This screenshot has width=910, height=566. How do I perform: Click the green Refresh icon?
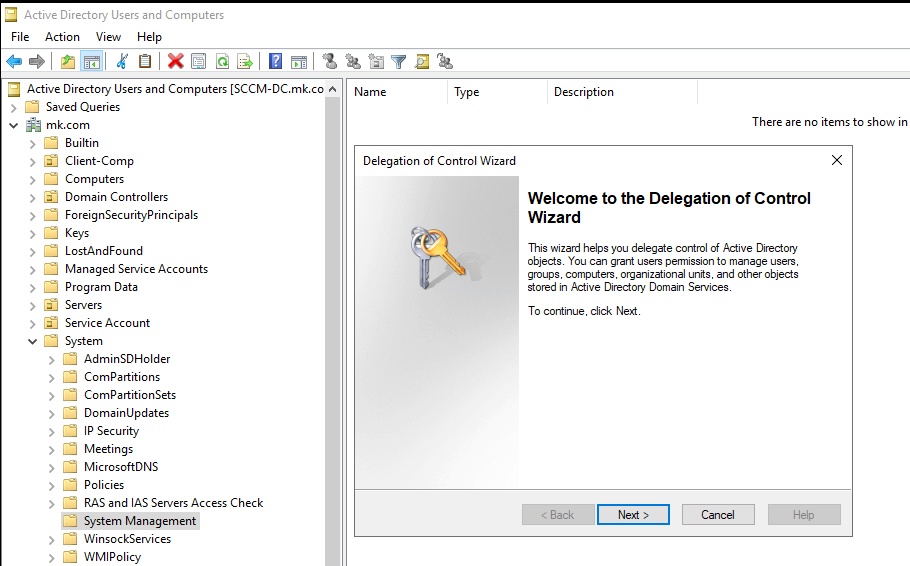(x=222, y=62)
